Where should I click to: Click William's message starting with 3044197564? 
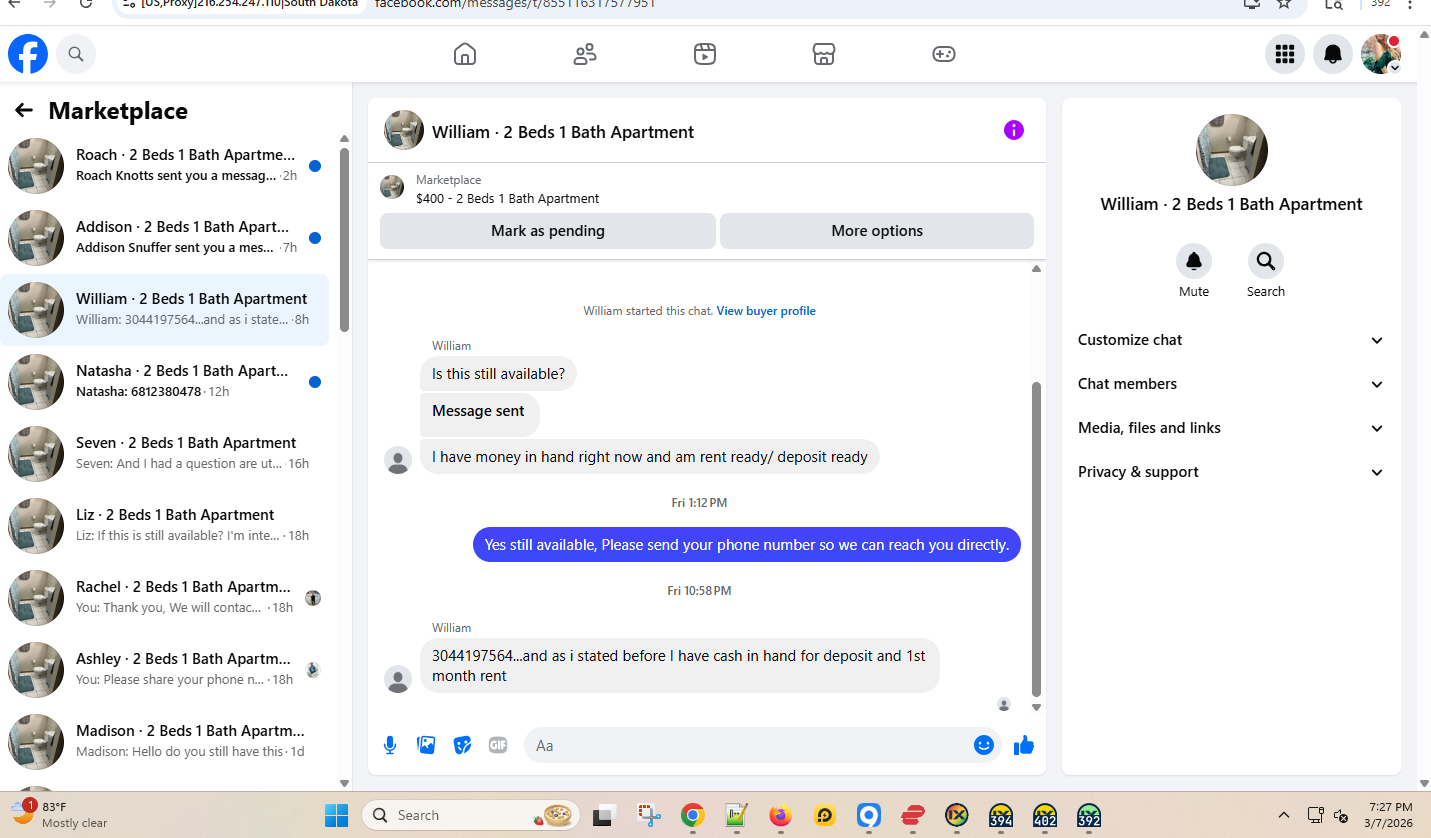coord(679,666)
